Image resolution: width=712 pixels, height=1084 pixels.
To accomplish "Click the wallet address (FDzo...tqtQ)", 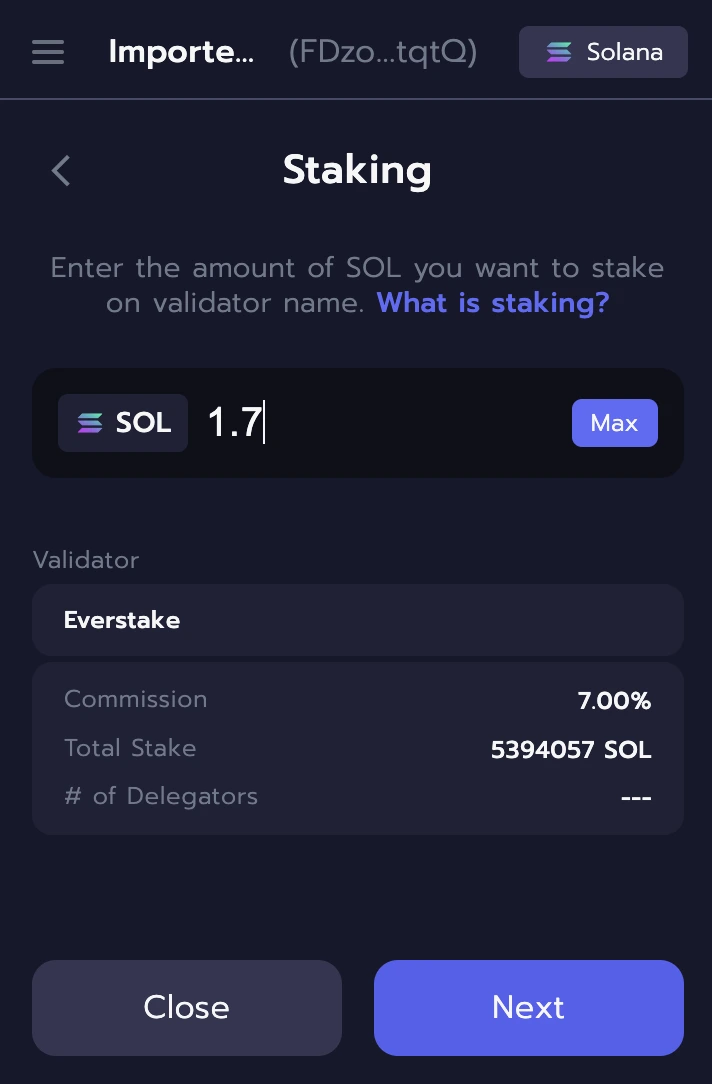I will (383, 52).
